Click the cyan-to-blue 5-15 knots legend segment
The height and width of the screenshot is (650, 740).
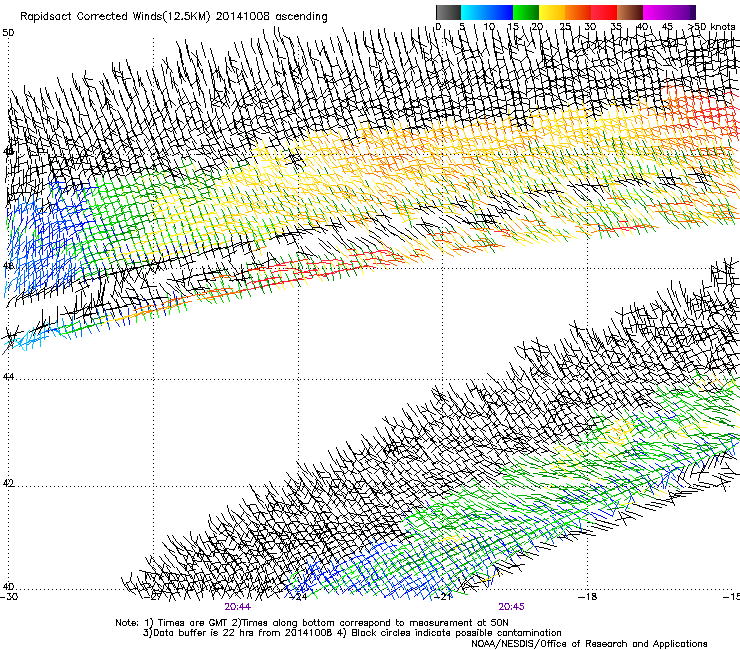(487, 12)
